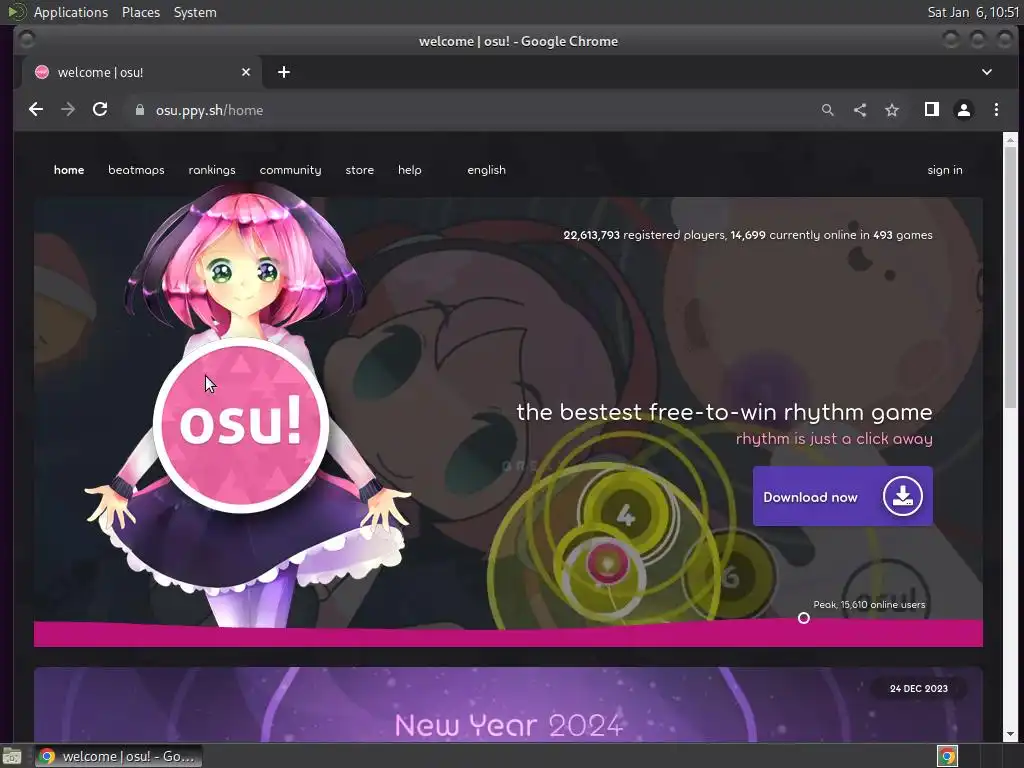This screenshot has width=1024, height=768.
Task: Click the '24 DEC 2023' date badge
Action: [918, 688]
